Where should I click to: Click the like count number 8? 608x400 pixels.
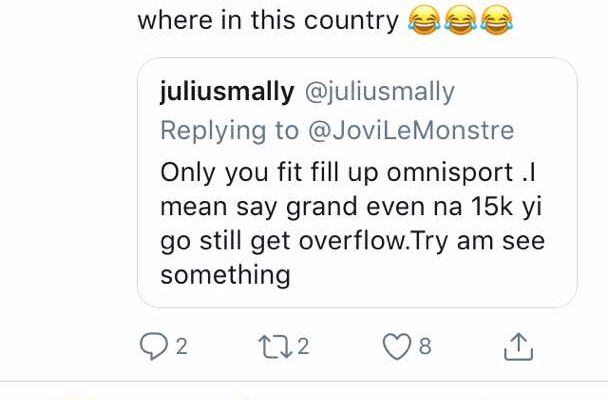pos(424,347)
